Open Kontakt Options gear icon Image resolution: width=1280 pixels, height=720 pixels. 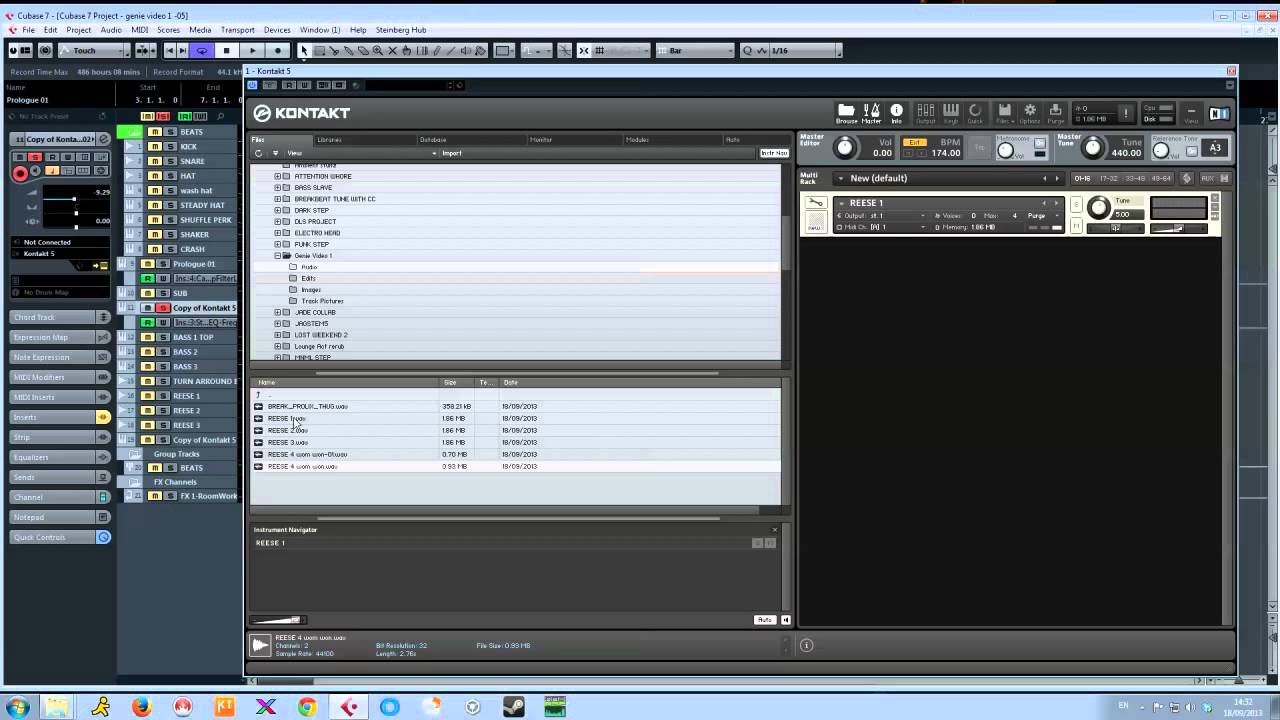click(1029, 113)
